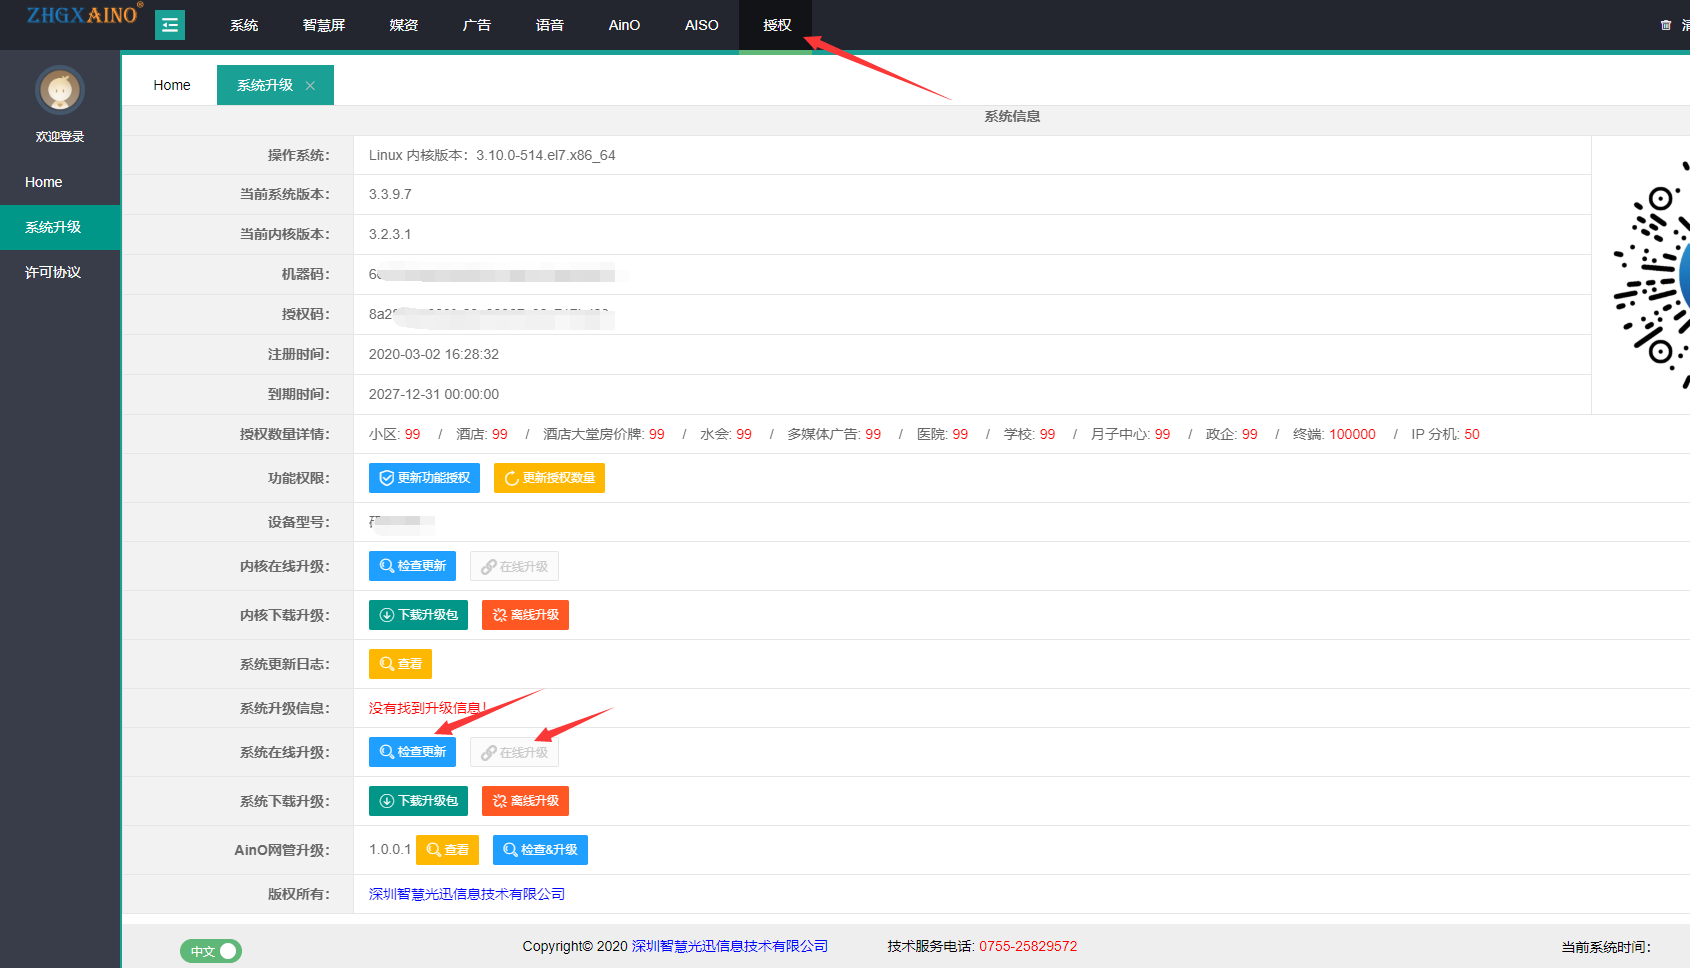The image size is (1690, 968).
Task: Click 检查更新 for 内核在线升级
Action: click(x=412, y=566)
